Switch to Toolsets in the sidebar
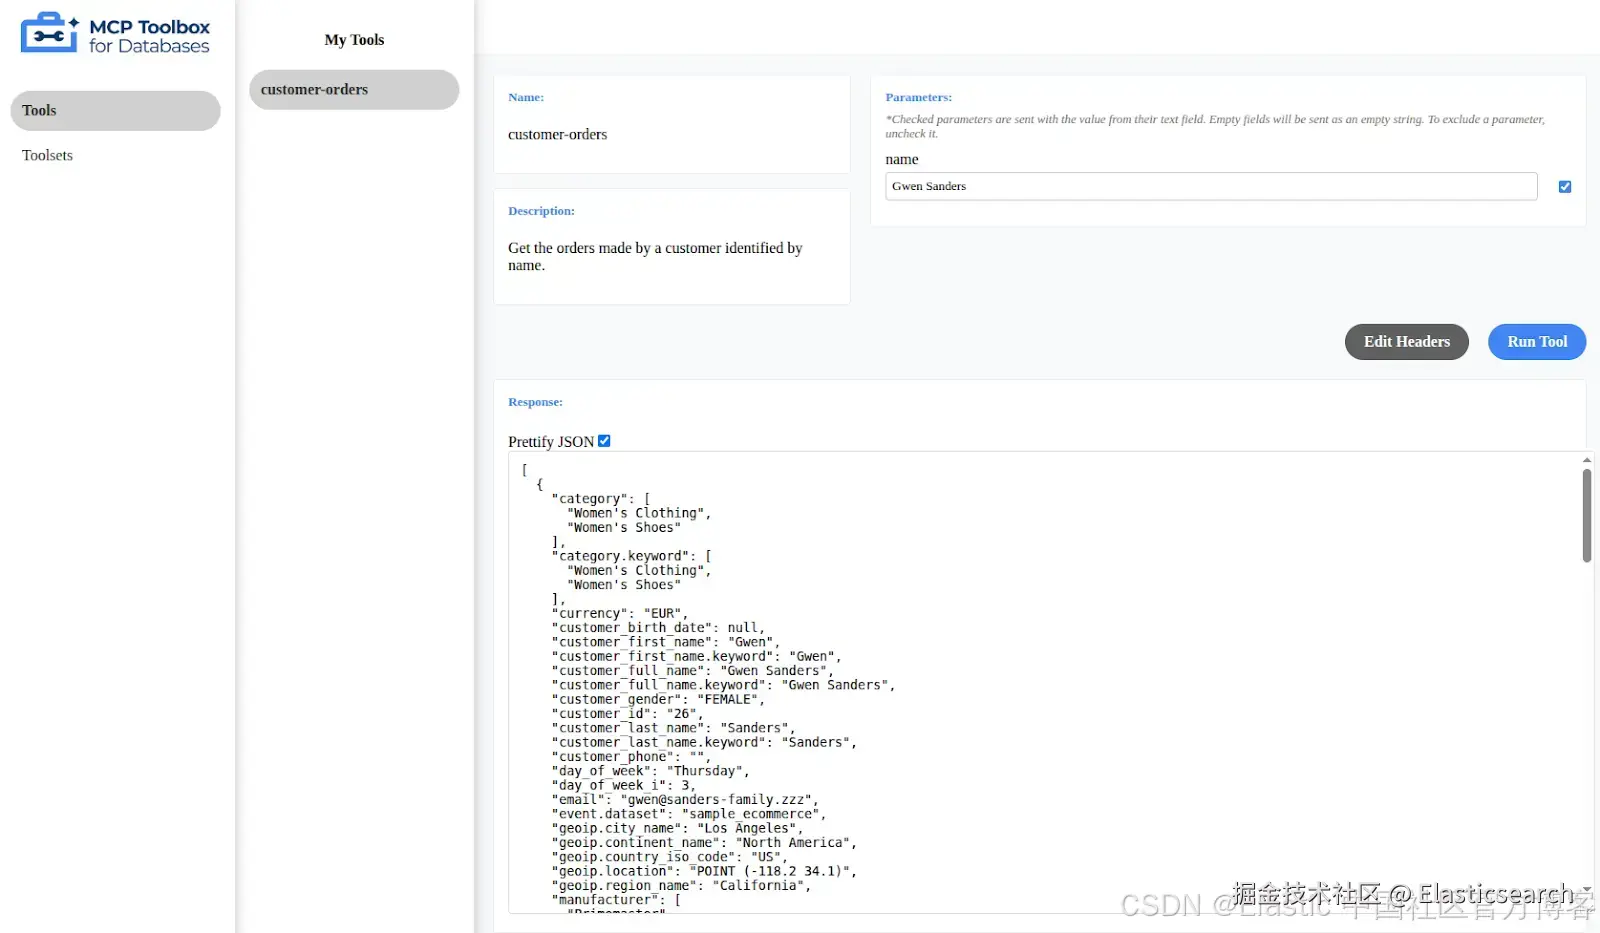The width and height of the screenshot is (1600, 933). 47,156
